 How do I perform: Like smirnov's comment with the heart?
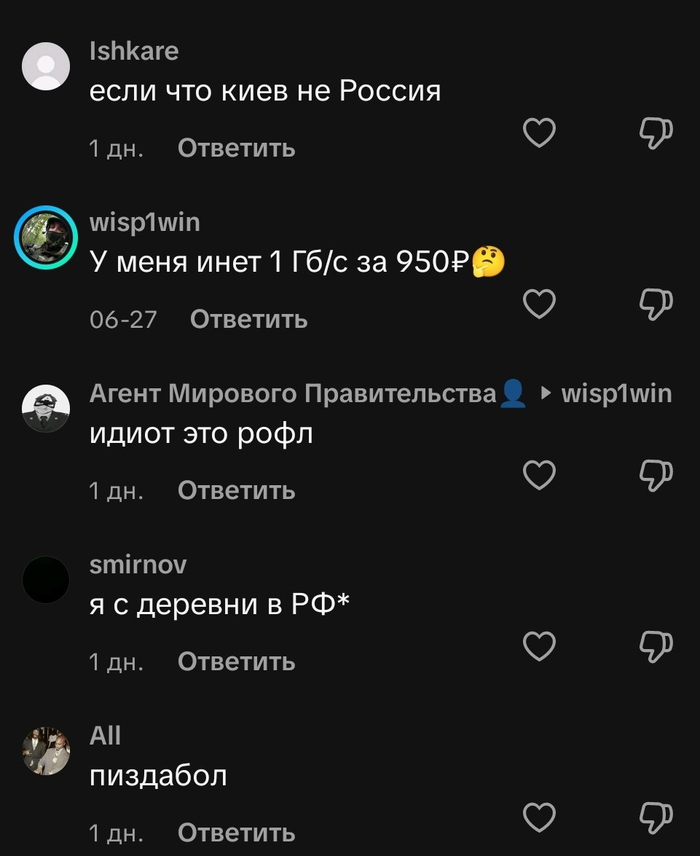pos(539,646)
